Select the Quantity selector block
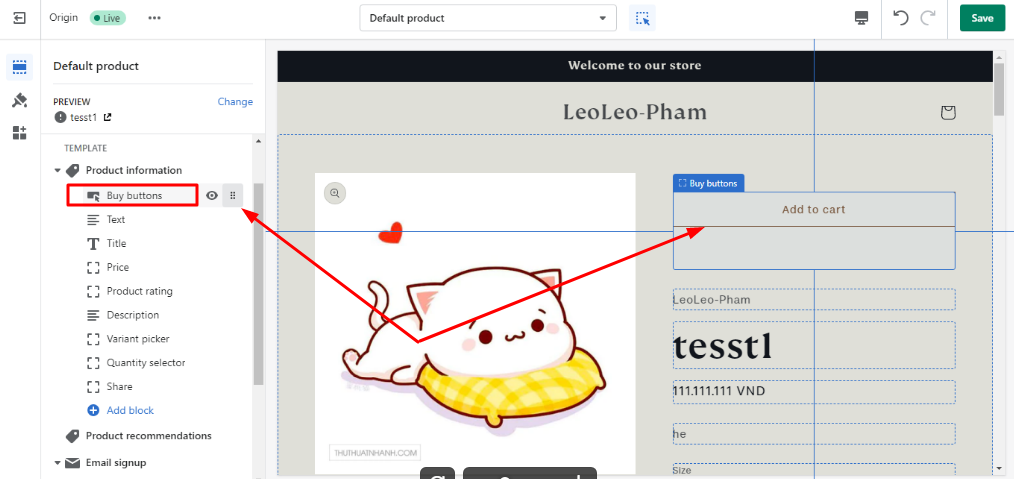 click(146, 363)
